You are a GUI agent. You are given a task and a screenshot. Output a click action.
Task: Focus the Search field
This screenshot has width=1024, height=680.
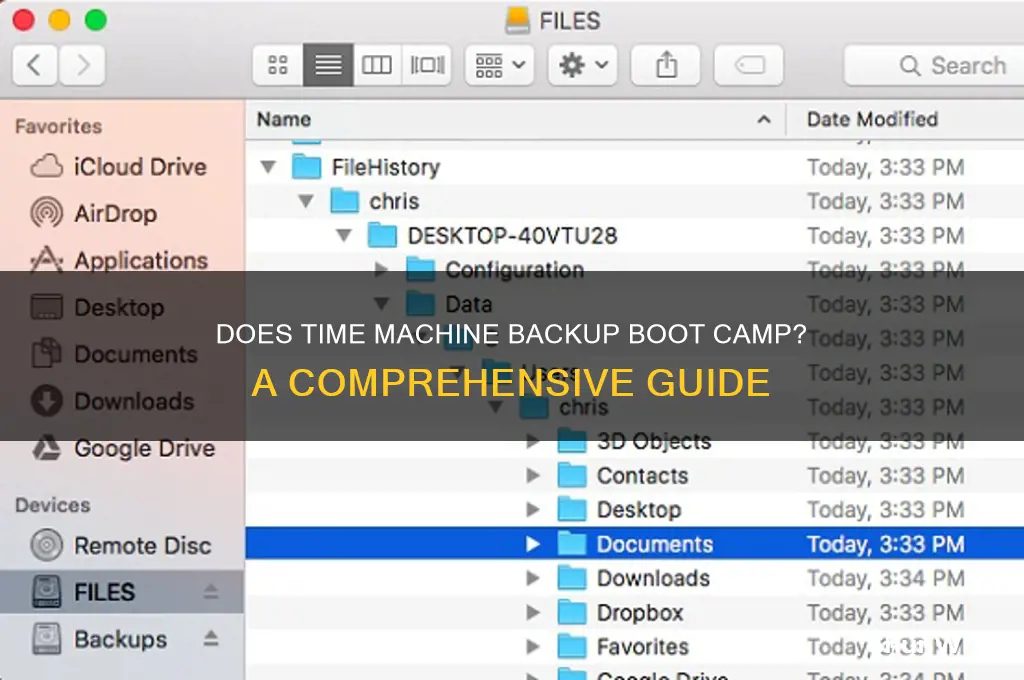coord(934,65)
